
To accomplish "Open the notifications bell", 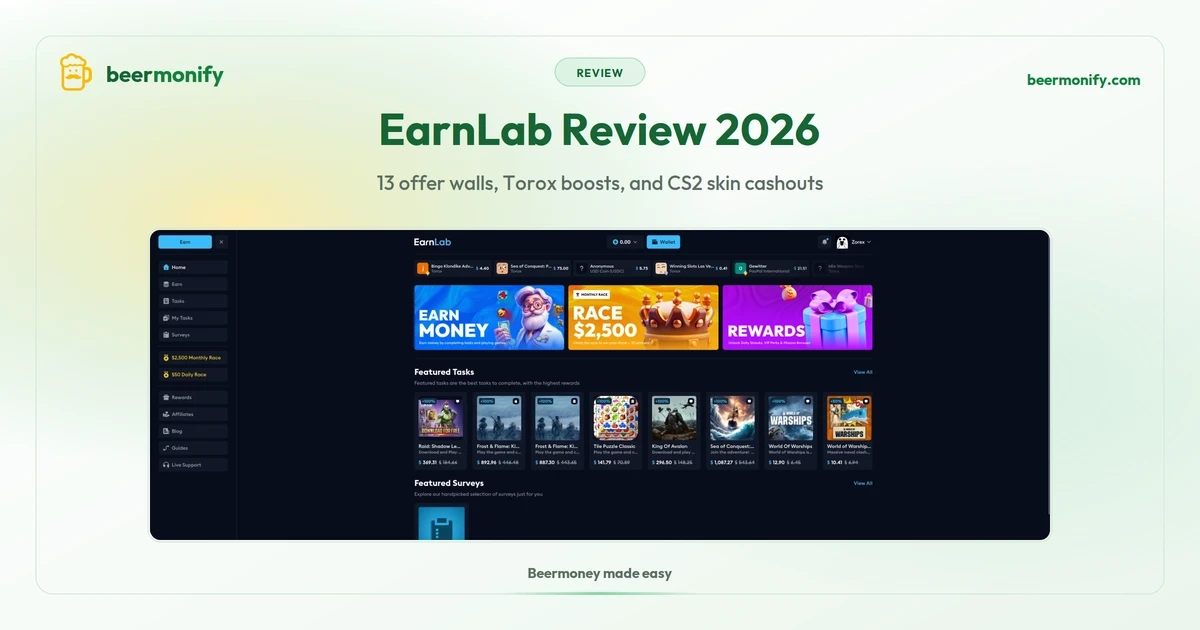I will (824, 242).
